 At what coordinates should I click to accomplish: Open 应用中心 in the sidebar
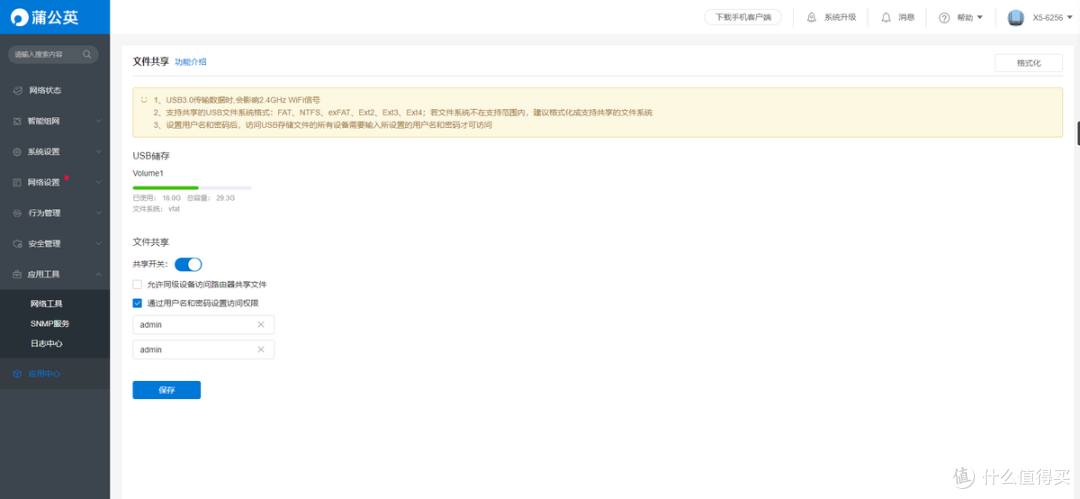55,374
